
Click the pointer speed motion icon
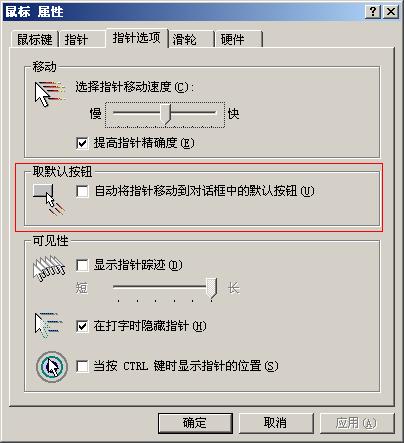tap(50, 94)
